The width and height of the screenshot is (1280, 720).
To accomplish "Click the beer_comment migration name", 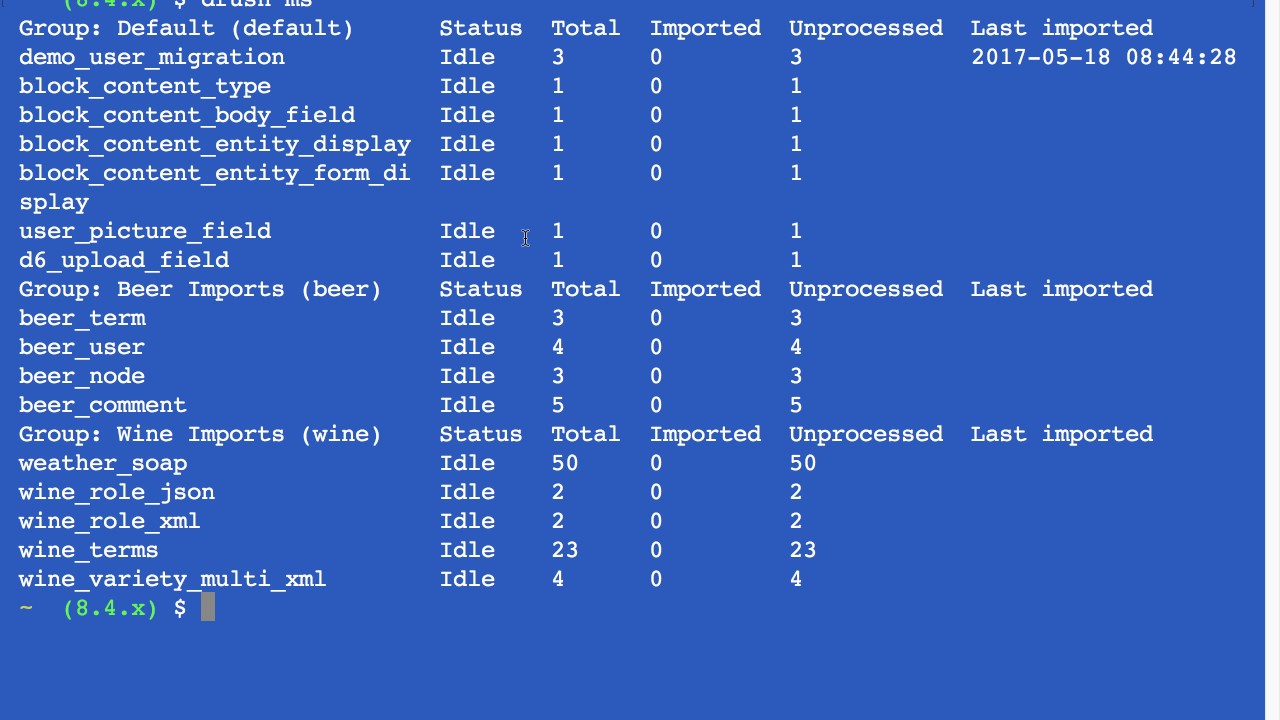I will (102, 405).
